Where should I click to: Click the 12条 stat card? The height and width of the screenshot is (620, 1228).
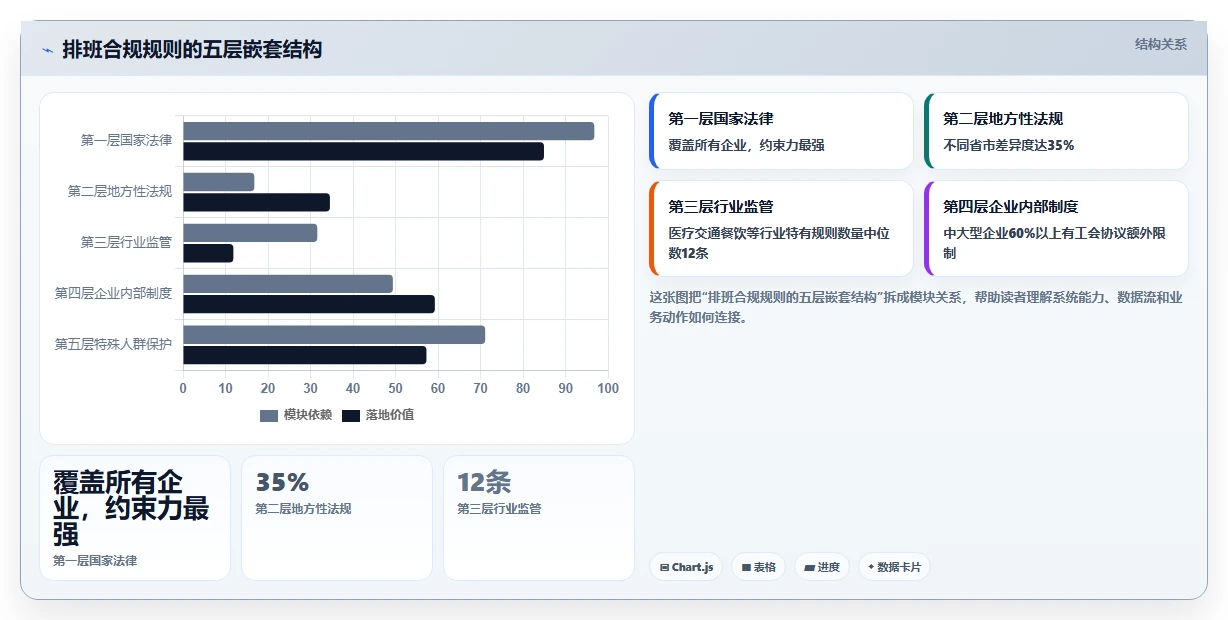pos(539,518)
